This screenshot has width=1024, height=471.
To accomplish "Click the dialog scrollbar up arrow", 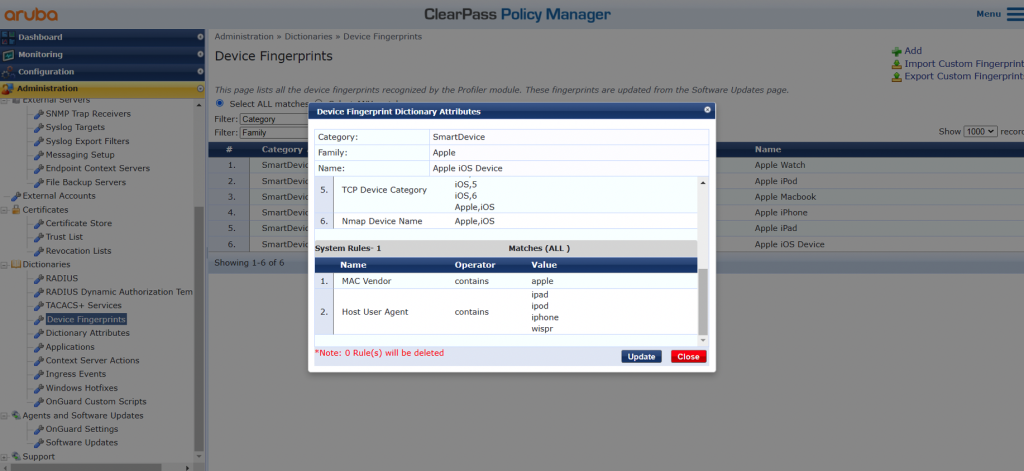I will point(703,183).
